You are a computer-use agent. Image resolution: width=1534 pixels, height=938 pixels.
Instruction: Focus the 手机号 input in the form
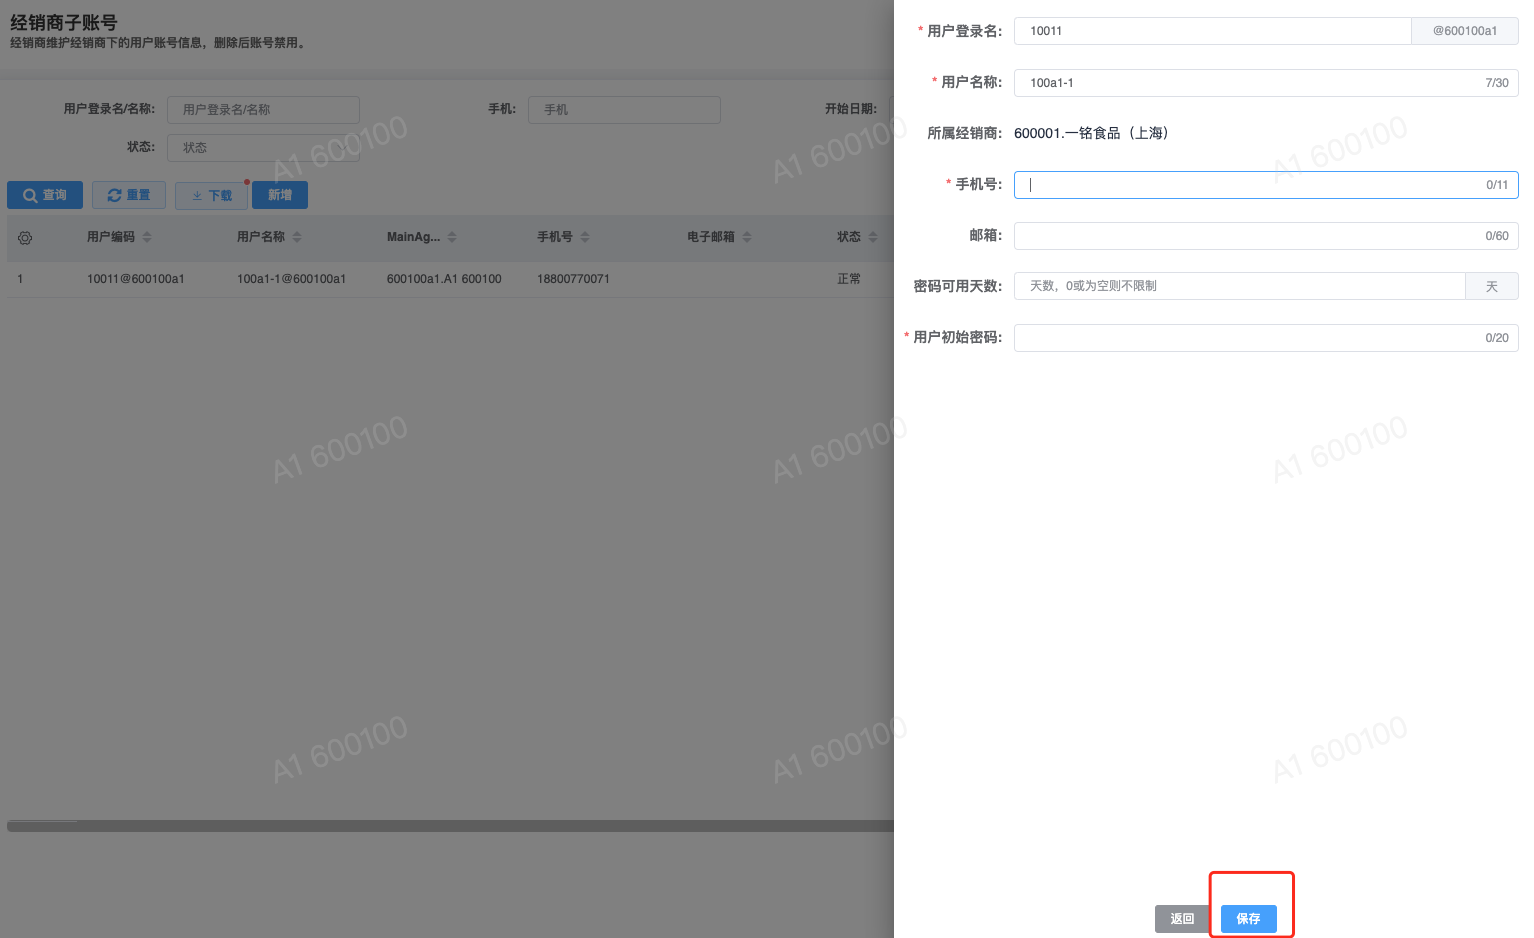tap(1266, 185)
